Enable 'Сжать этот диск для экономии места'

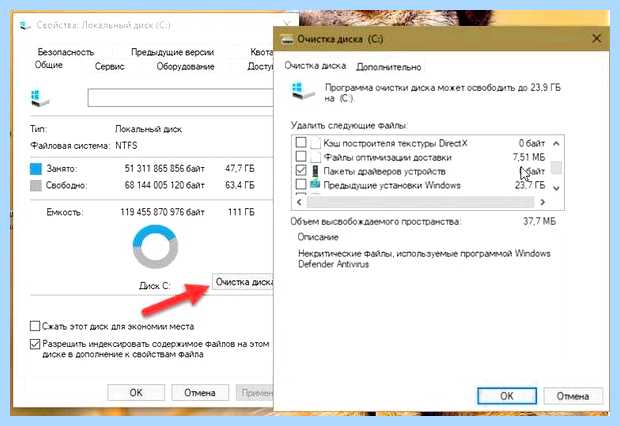[x=35, y=326]
